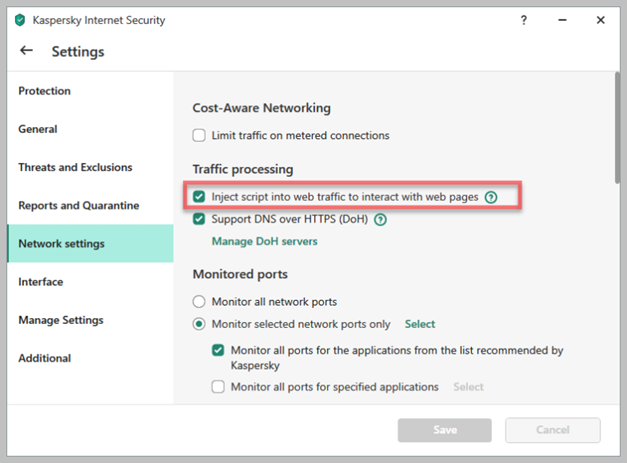The height and width of the screenshot is (463, 627).
Task: Switch to Threats and Exclusions section
Action: coord(75,167)
